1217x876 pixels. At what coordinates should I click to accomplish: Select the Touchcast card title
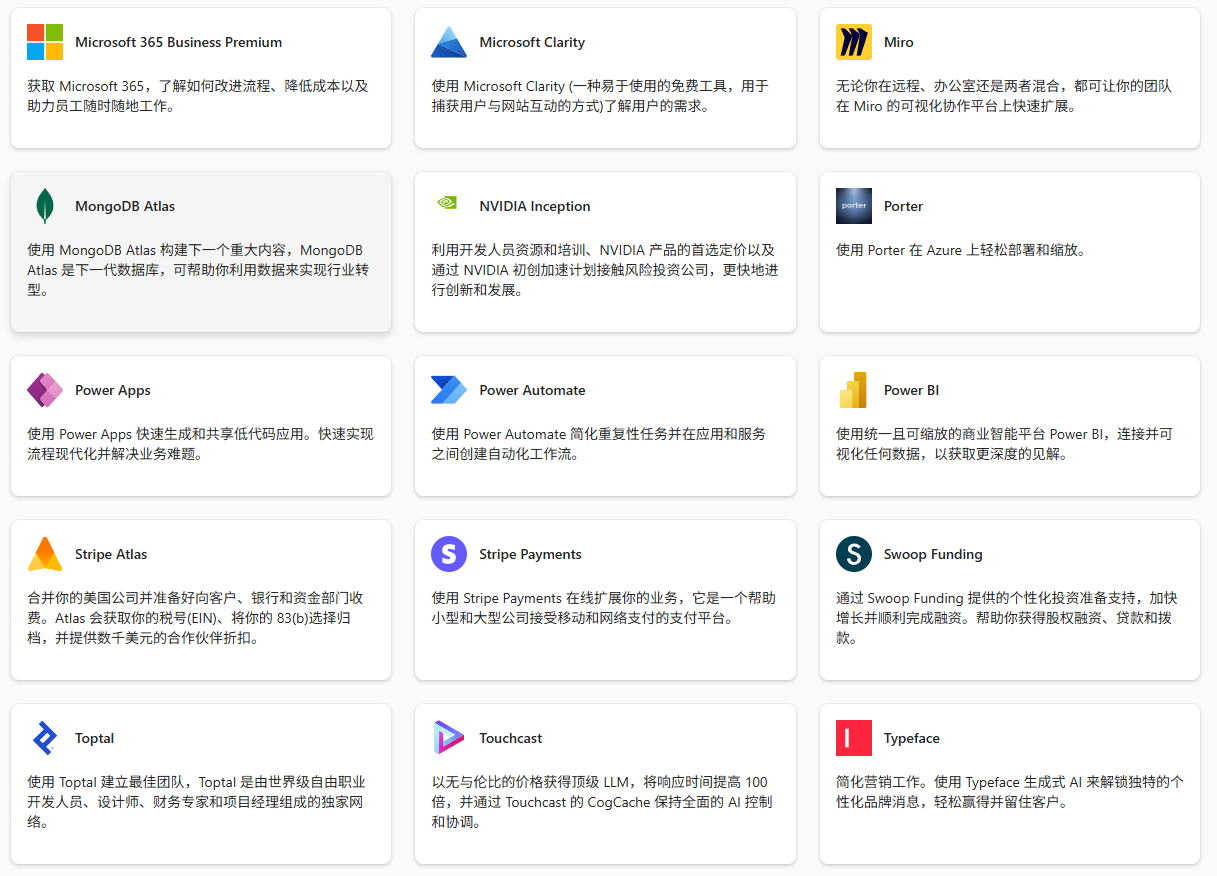pyautogui.click(x=511, y=738)
